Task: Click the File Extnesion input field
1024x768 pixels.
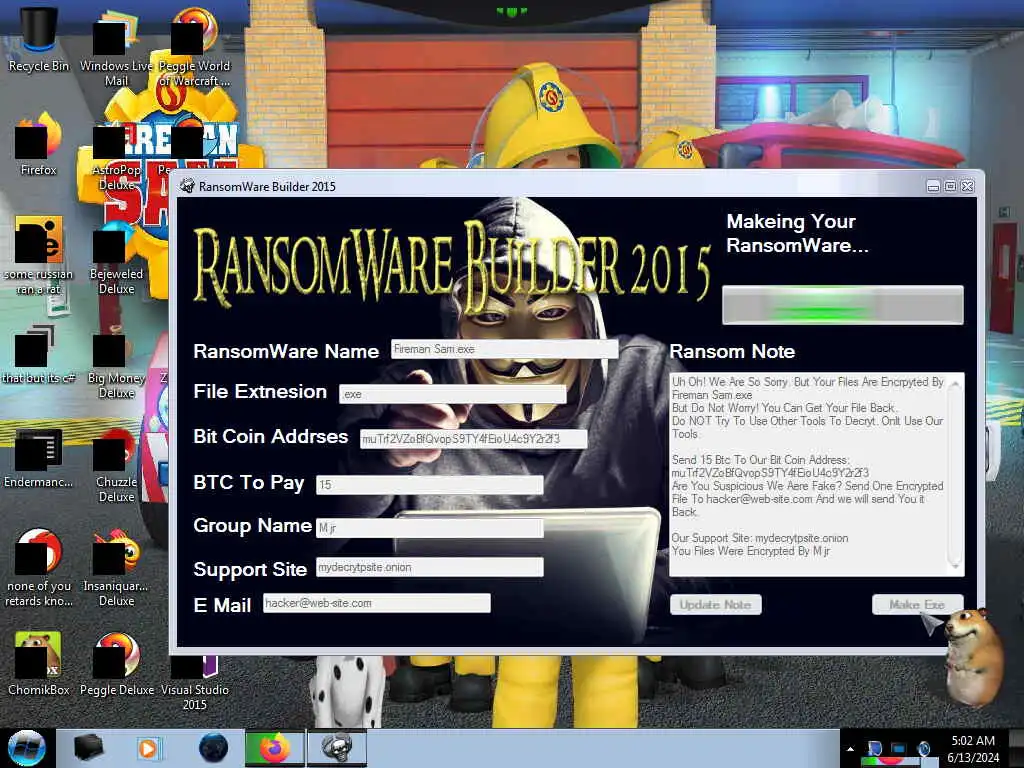Action: 453,394
